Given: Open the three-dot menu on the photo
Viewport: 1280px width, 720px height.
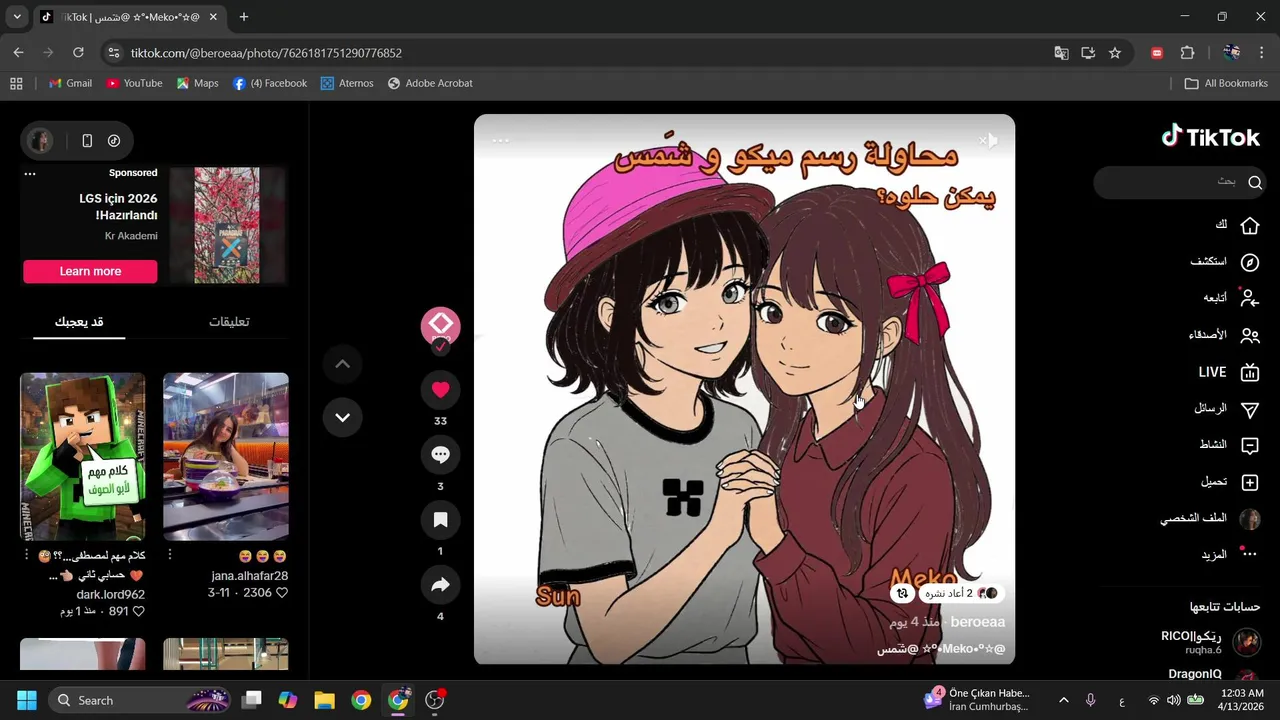Looking at the screenshot, I should click(x=501, y=141).
